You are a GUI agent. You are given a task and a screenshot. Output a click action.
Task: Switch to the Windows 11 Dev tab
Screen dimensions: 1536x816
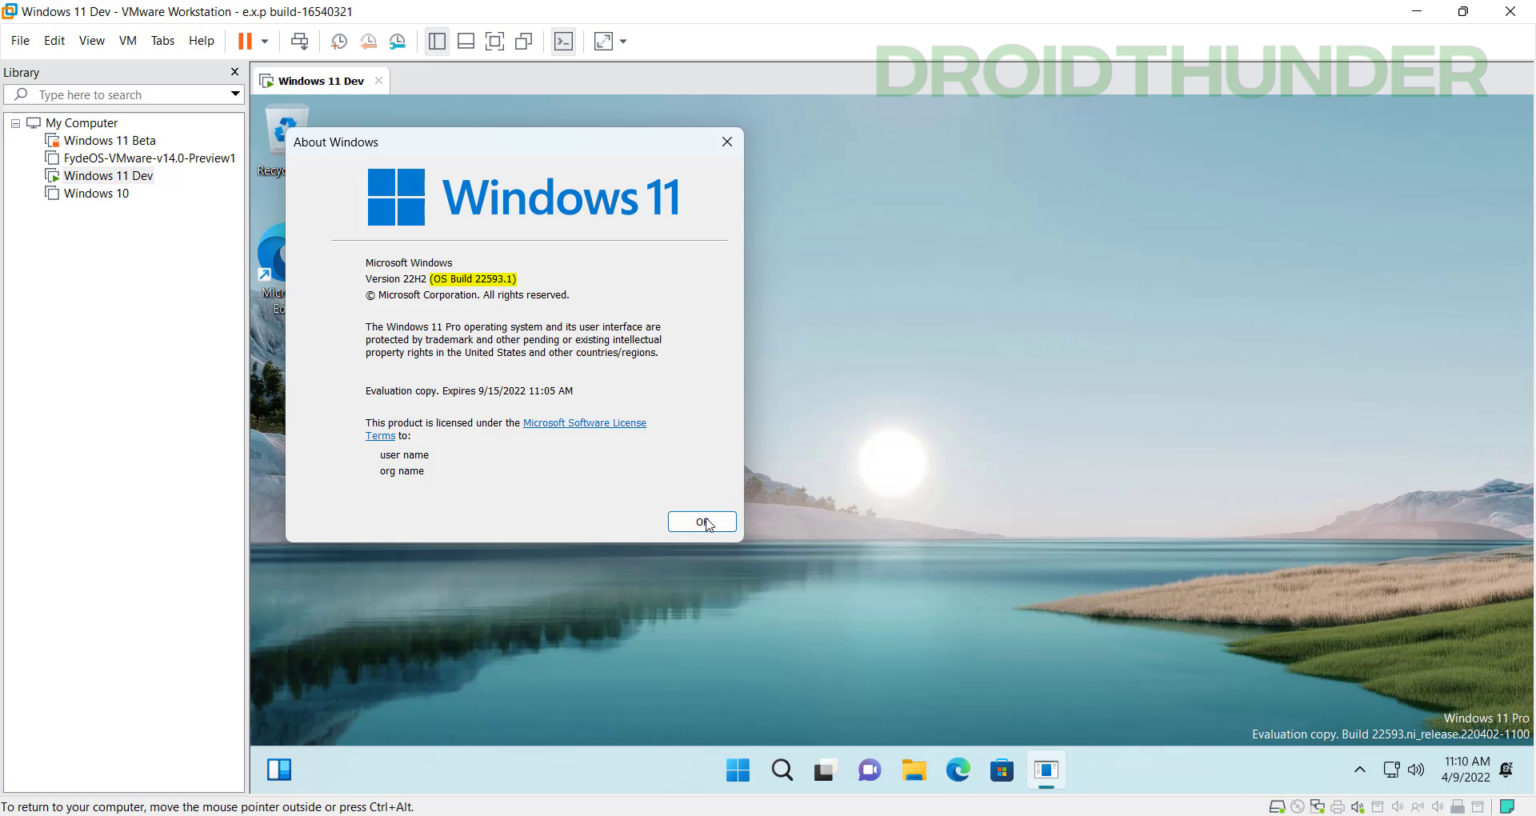[320, 80]
